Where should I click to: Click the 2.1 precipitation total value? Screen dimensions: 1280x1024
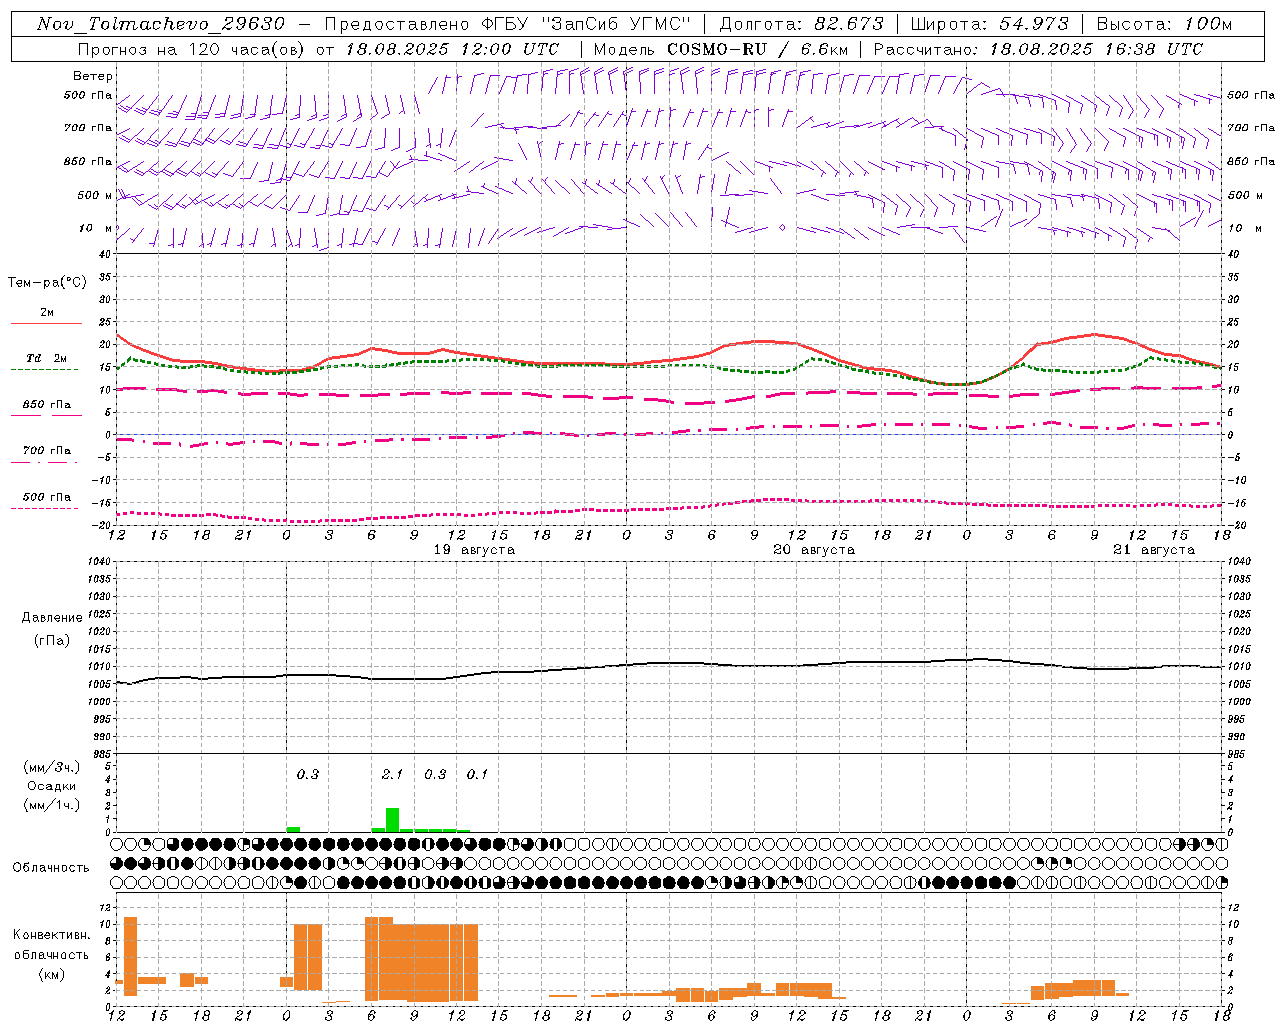coord(392,774)
